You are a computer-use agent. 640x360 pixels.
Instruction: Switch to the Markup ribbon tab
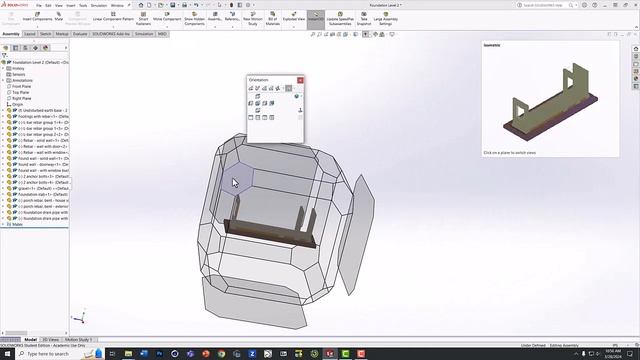point(62,34)
